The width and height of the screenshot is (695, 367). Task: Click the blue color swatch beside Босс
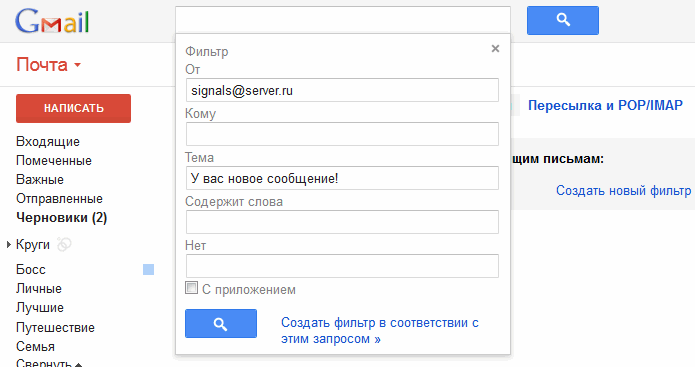click(148, 269)
